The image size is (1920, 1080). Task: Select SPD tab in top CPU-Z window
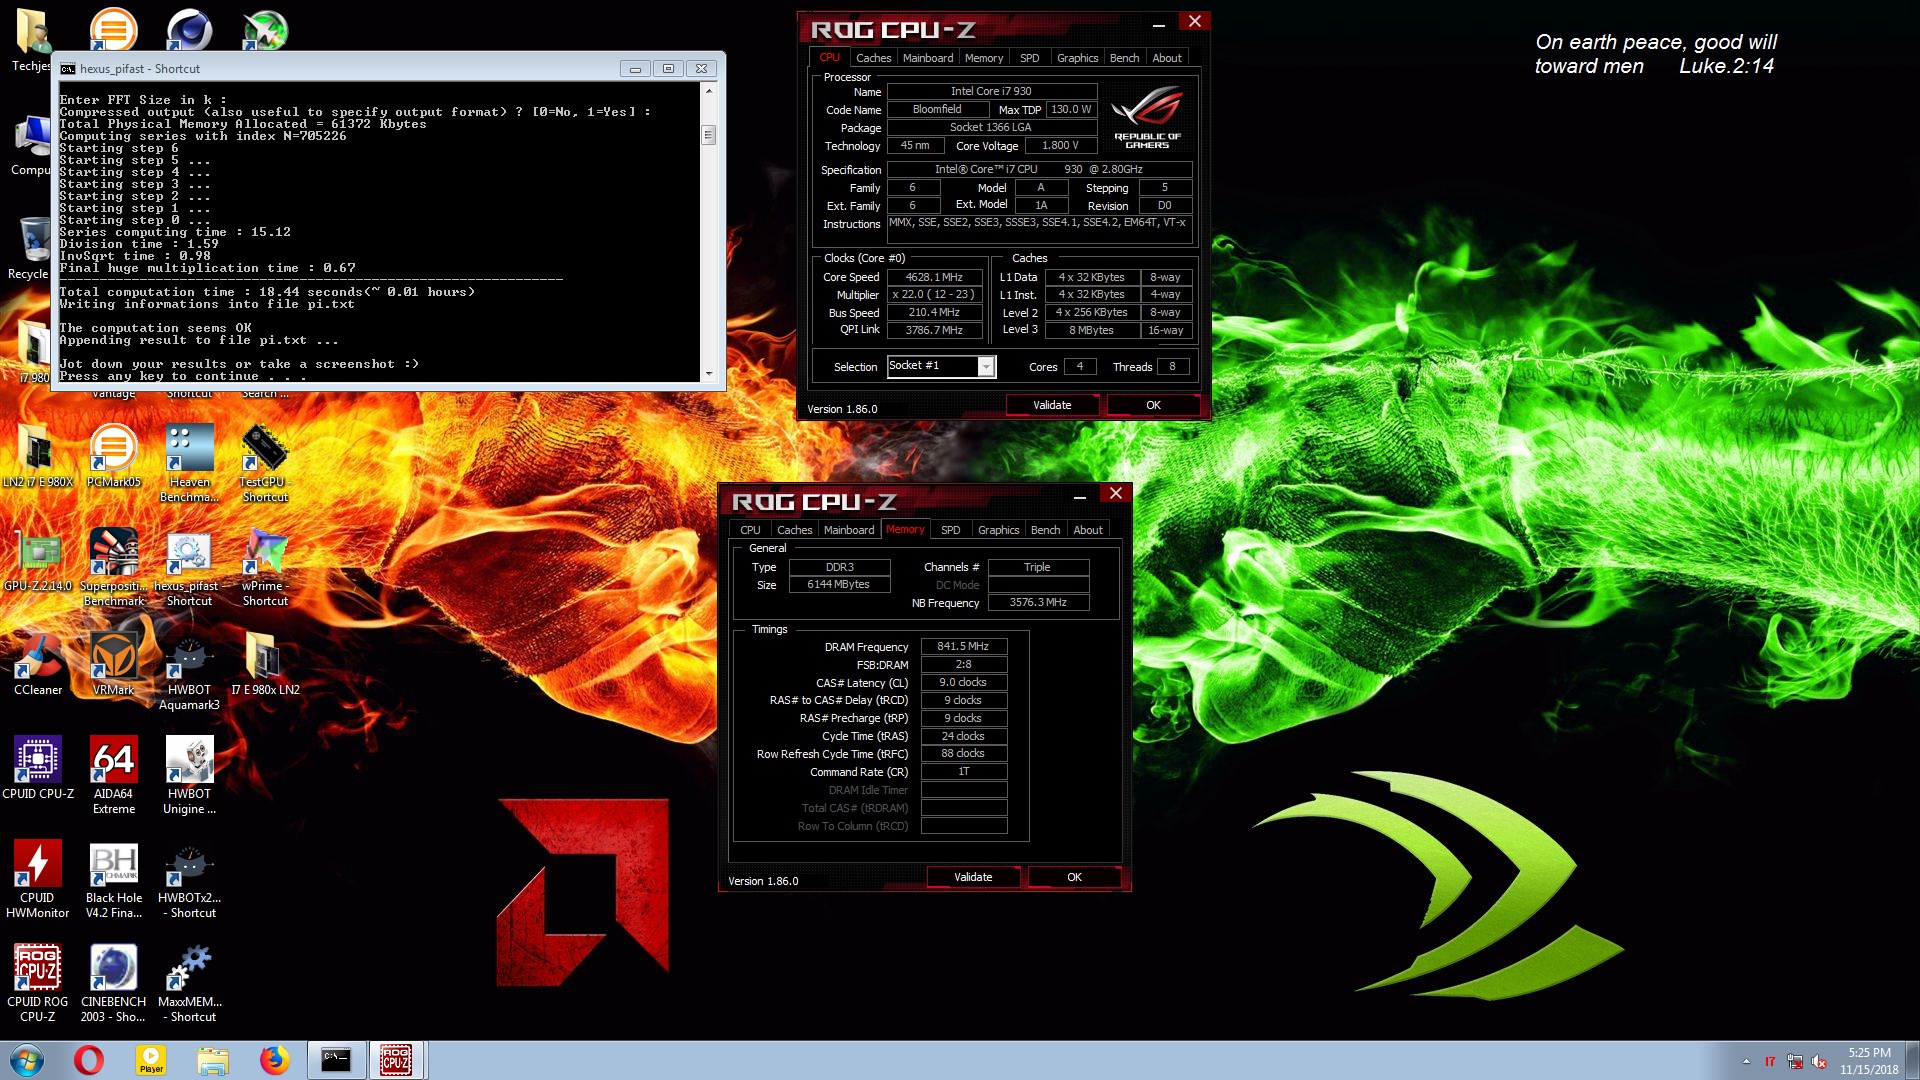pyautogui.click(x=1029, y=58)
